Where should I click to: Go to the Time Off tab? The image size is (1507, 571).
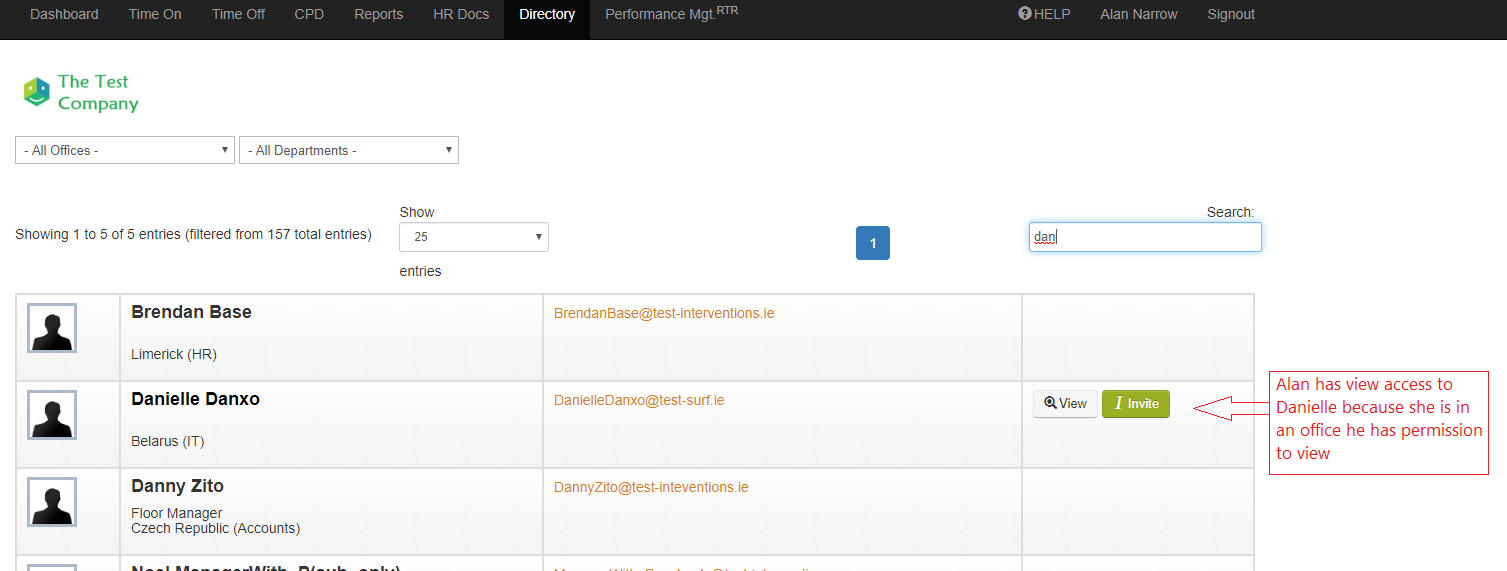238,15
